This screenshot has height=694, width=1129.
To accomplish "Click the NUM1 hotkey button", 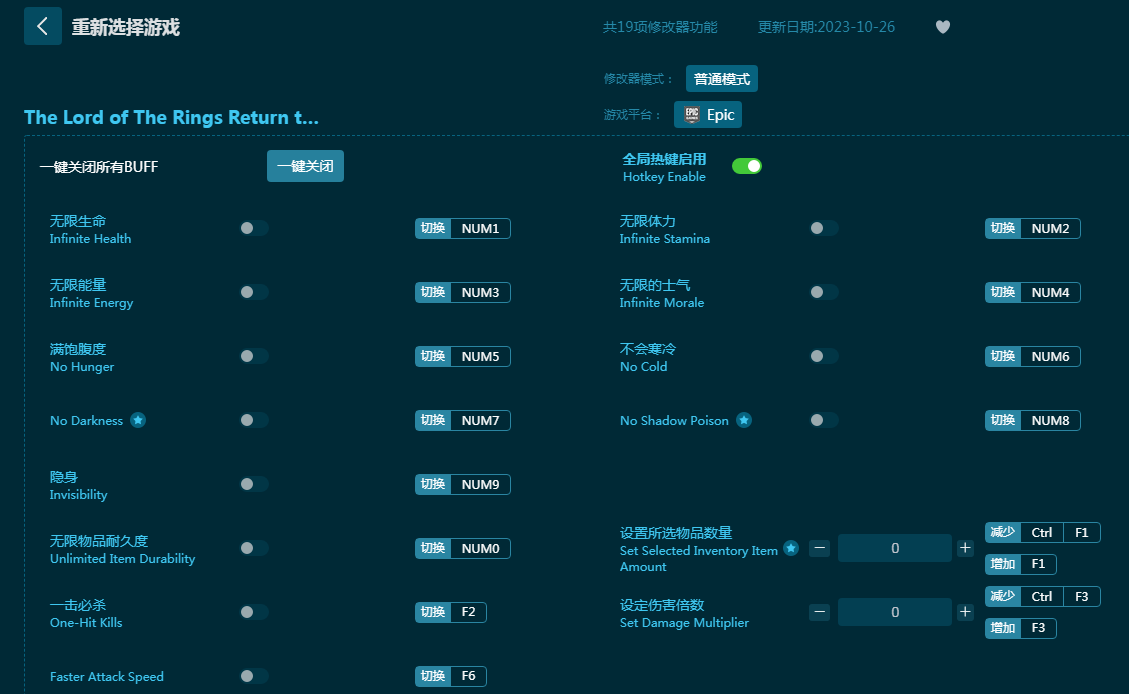I will click(462, 228).
